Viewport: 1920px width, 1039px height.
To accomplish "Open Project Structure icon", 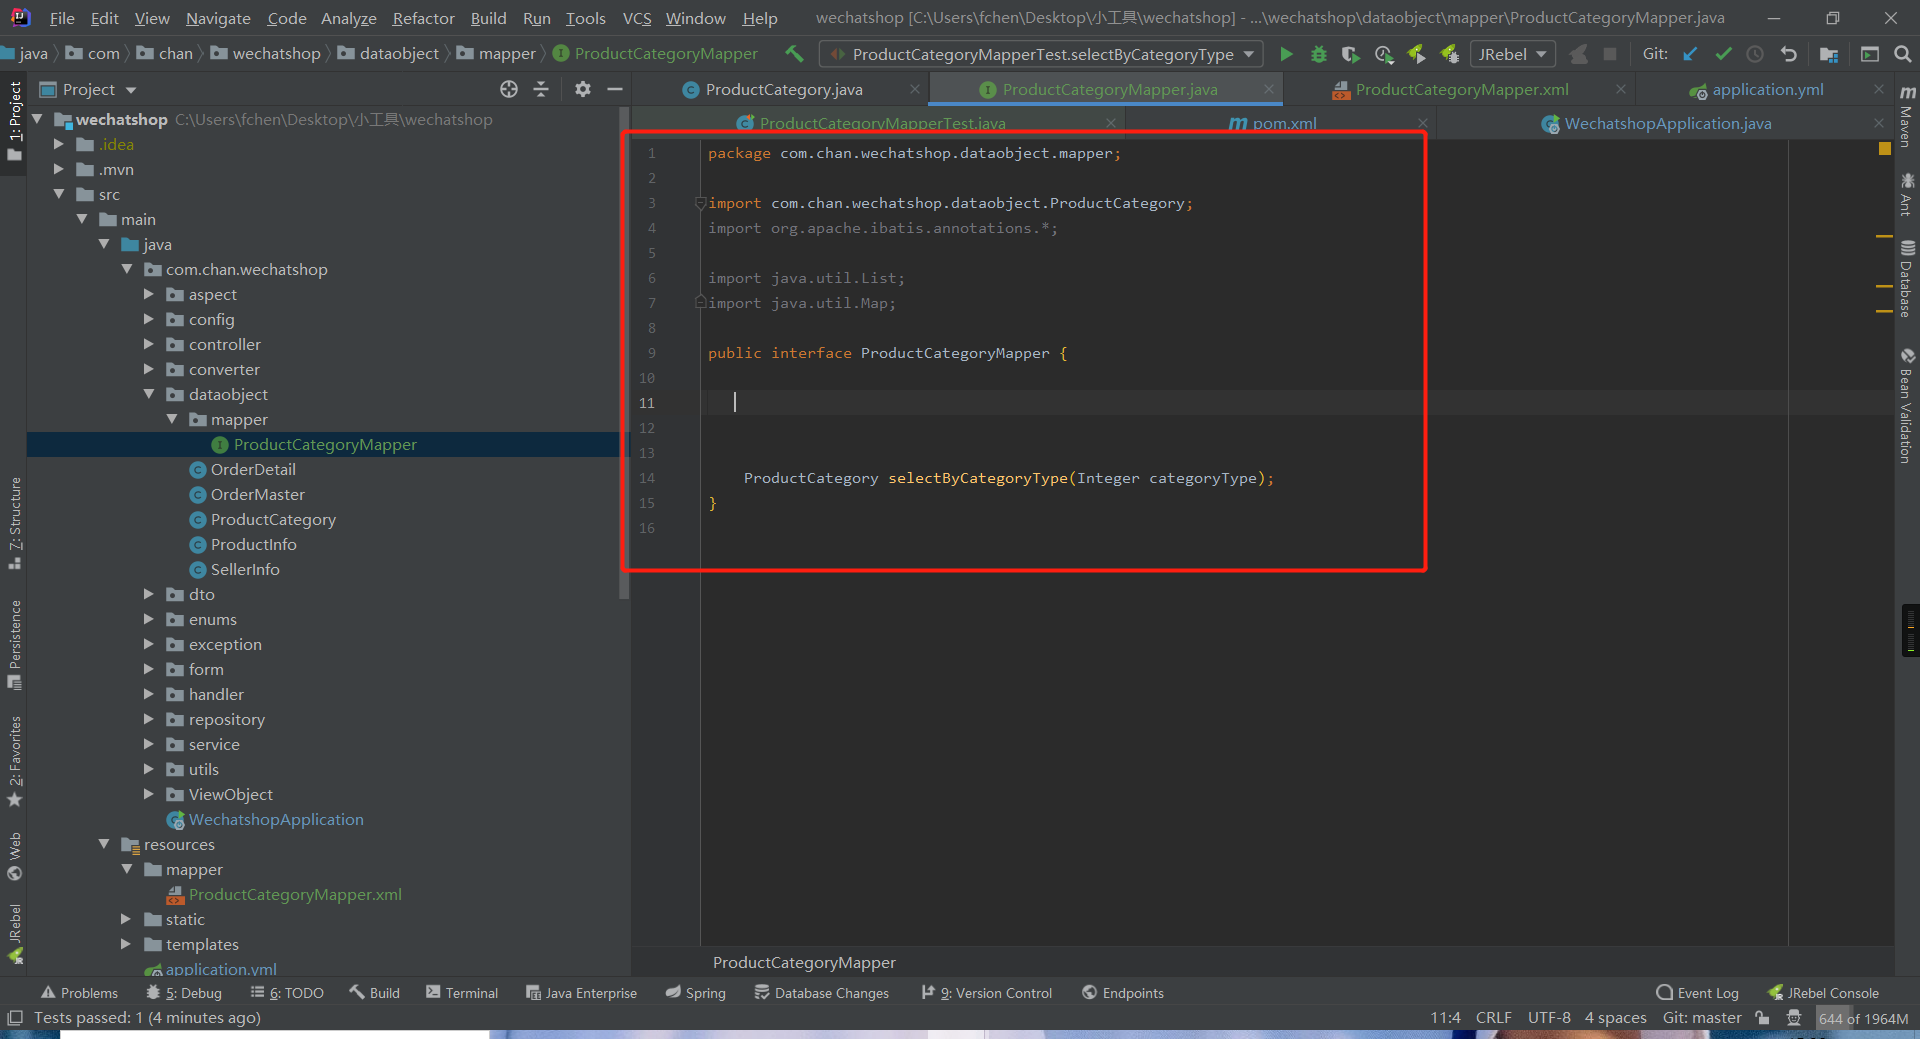I will click(1829, 54).
